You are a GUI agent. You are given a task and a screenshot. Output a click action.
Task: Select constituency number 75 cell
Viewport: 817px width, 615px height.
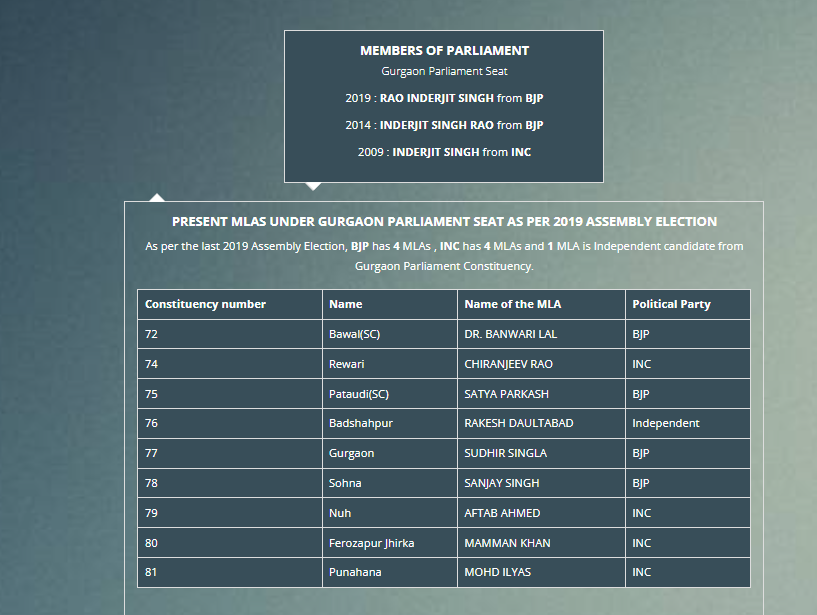[230, 393]
